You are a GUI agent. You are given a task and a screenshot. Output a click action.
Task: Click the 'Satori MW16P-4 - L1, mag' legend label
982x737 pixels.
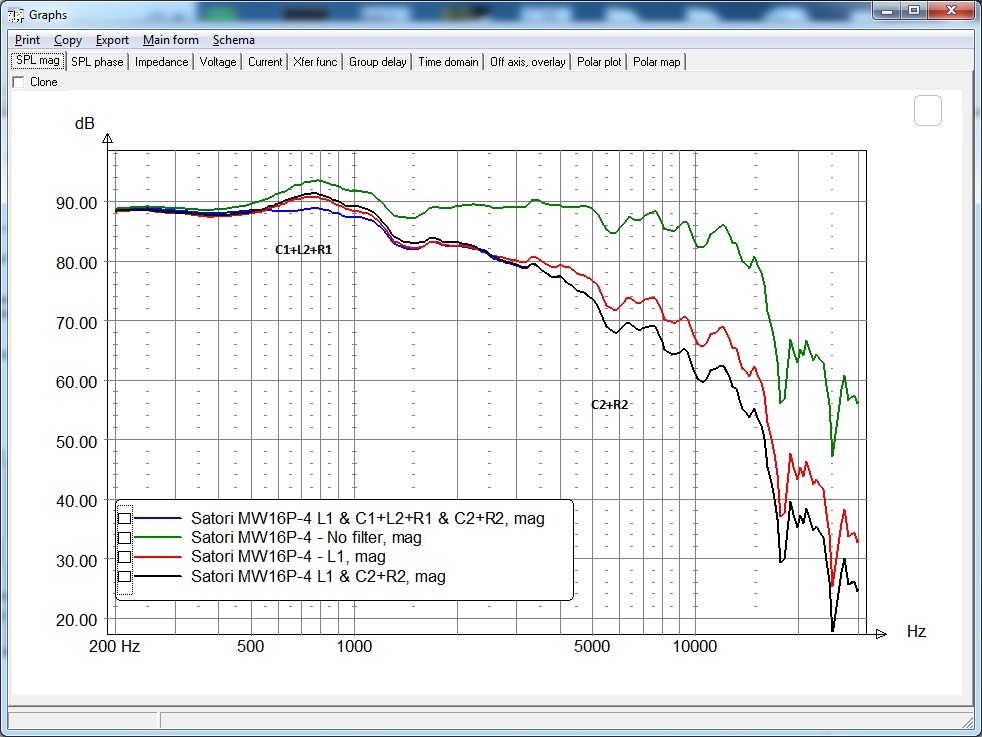click(x=288, y=557)
